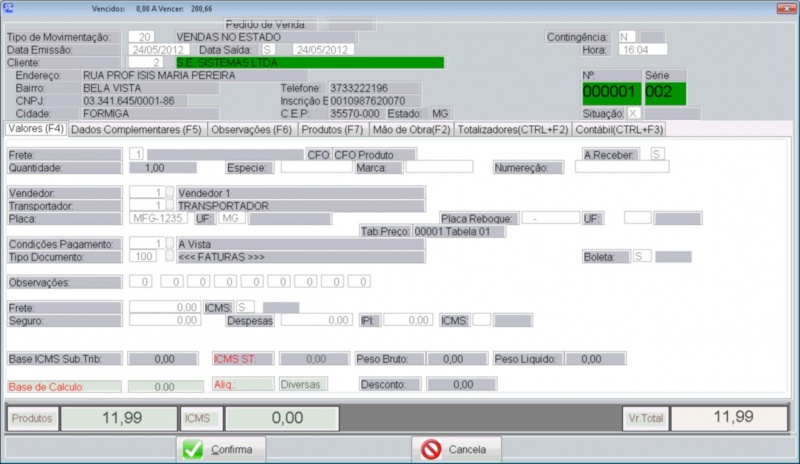Image resolution: width=800 pixels, height=464 pixels.
Task: Click the empty Especie input field
Action: click(316, 167)
